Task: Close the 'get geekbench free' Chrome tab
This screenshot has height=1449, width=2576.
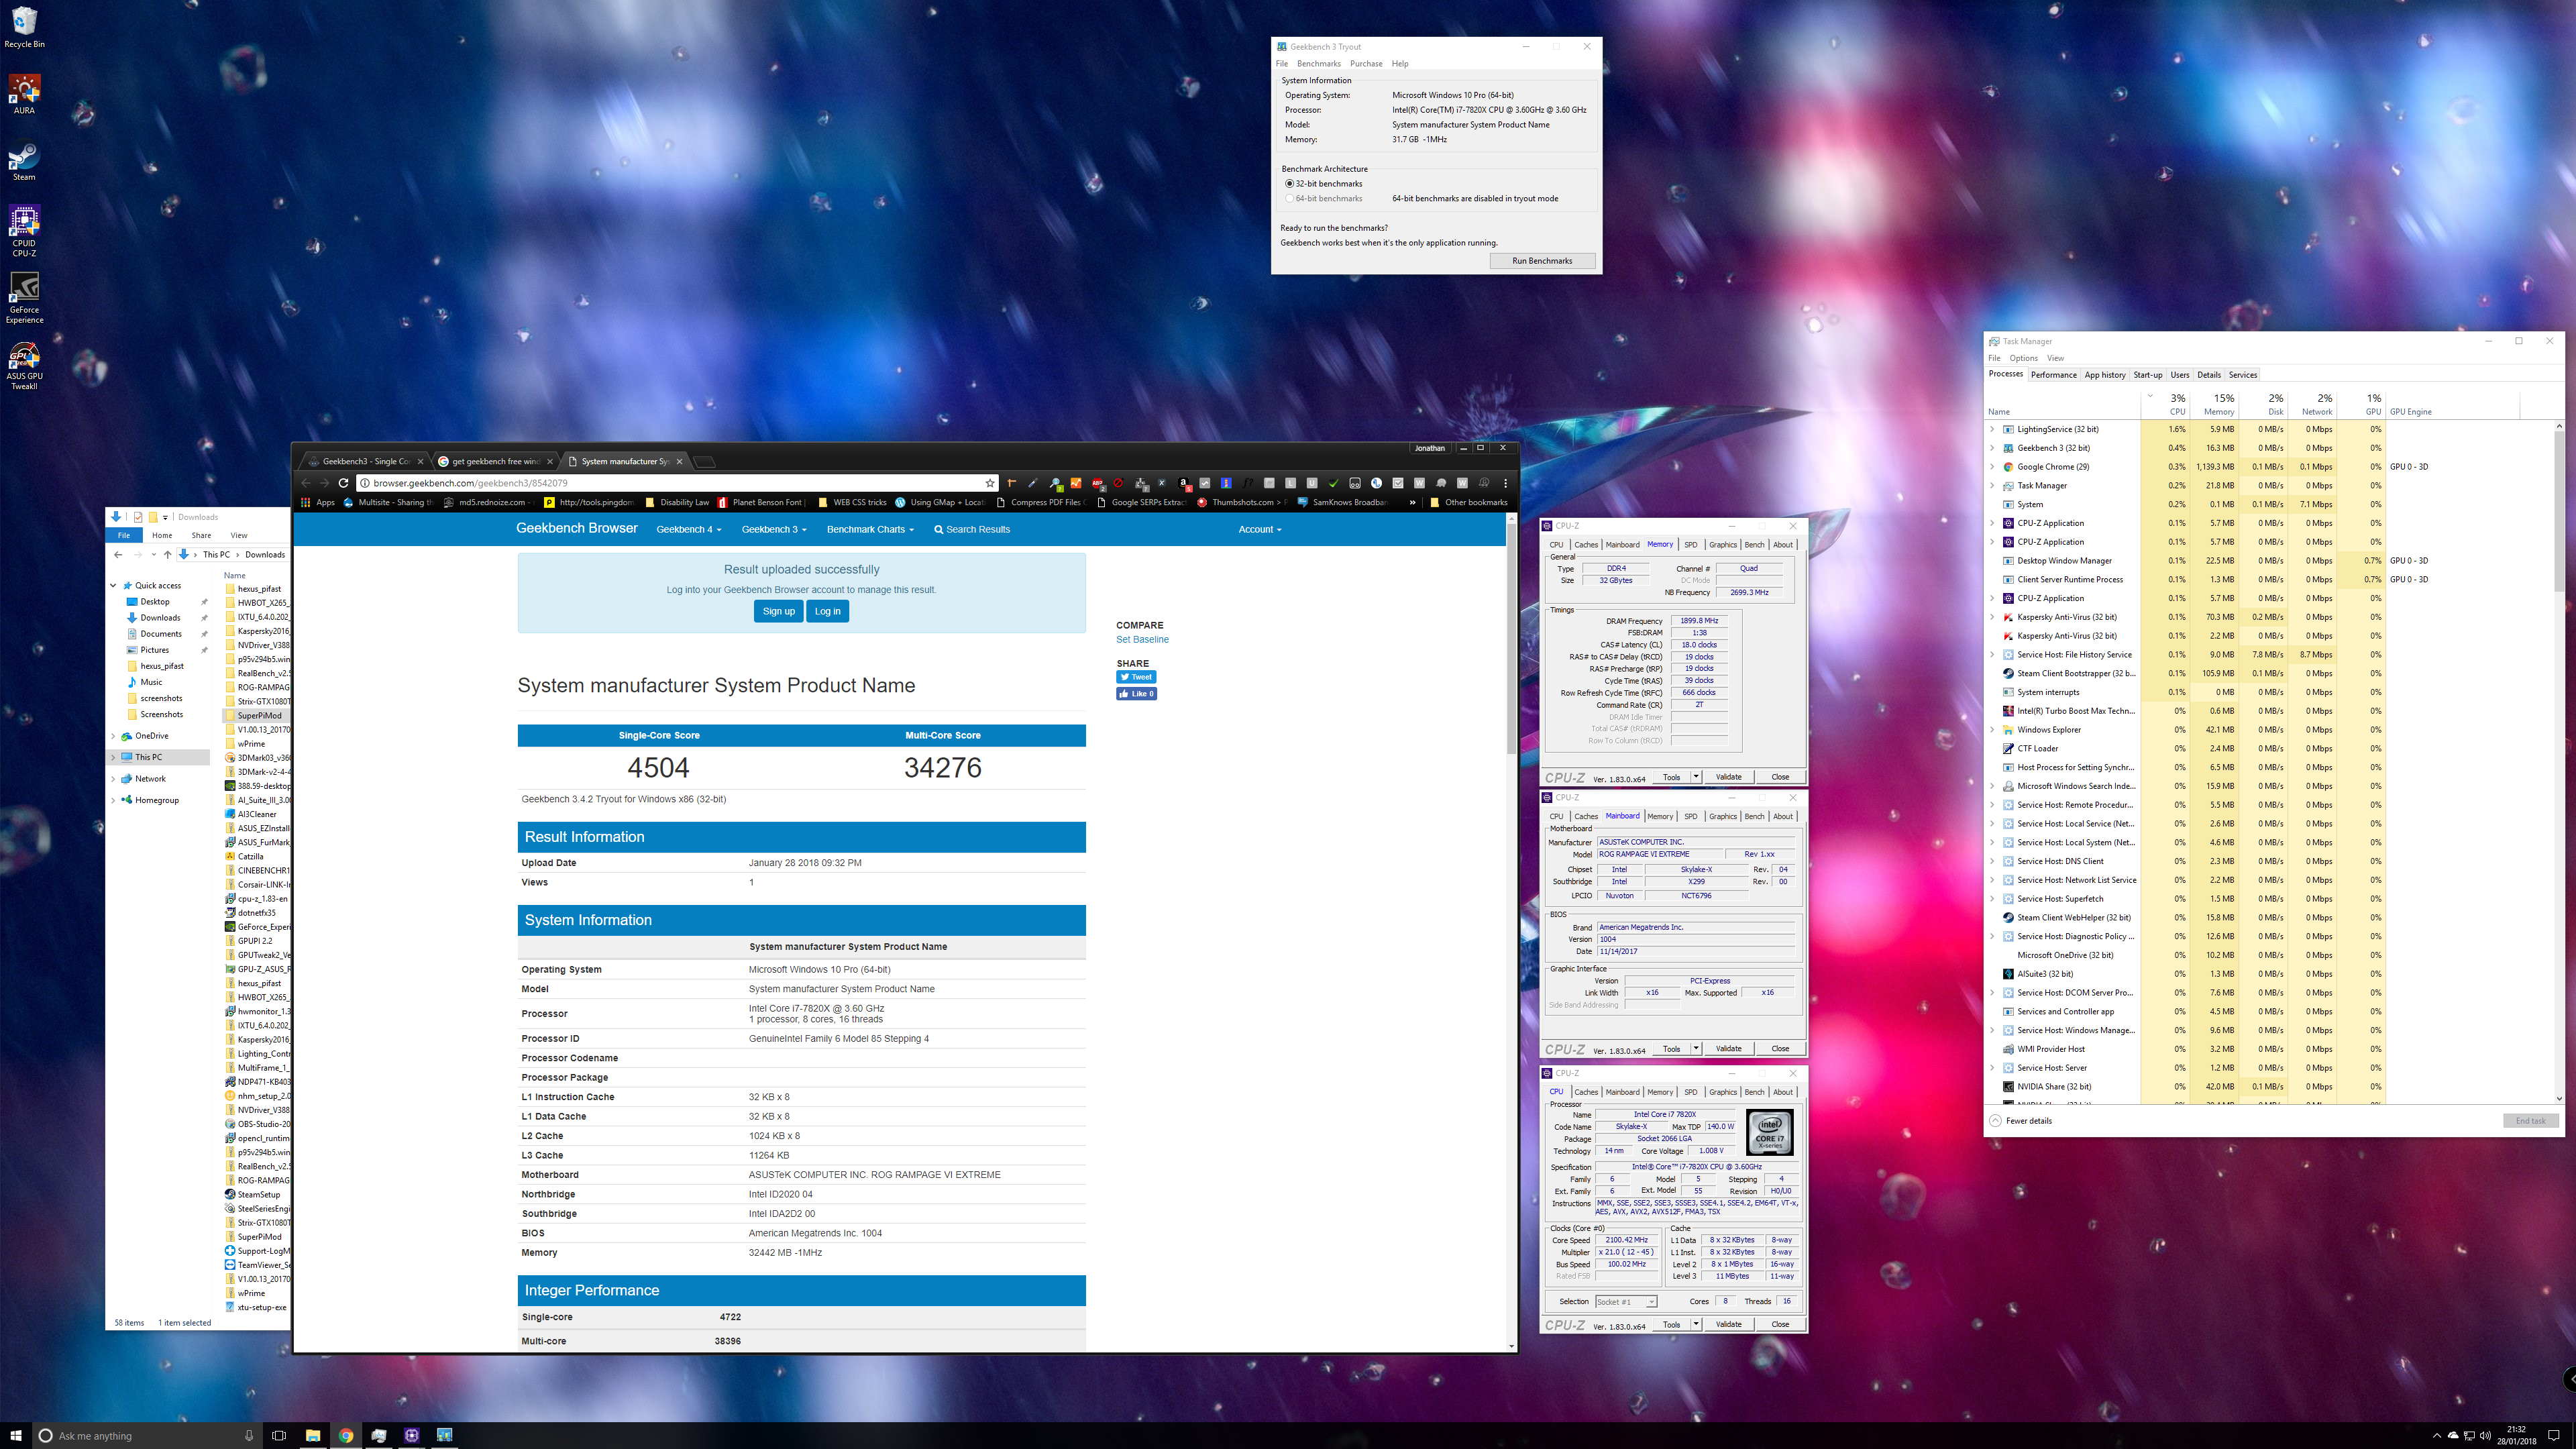Action: click(550, 461)
